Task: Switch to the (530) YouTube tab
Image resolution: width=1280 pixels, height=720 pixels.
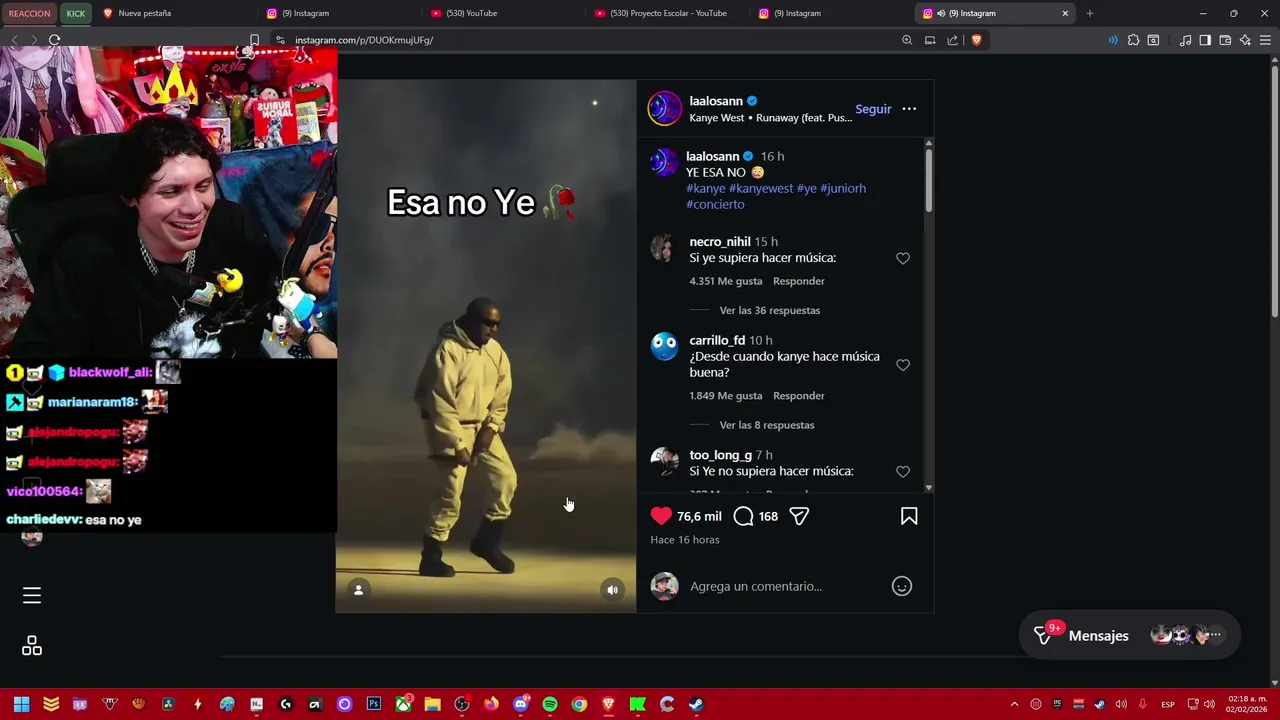Action: pos(503,13)
